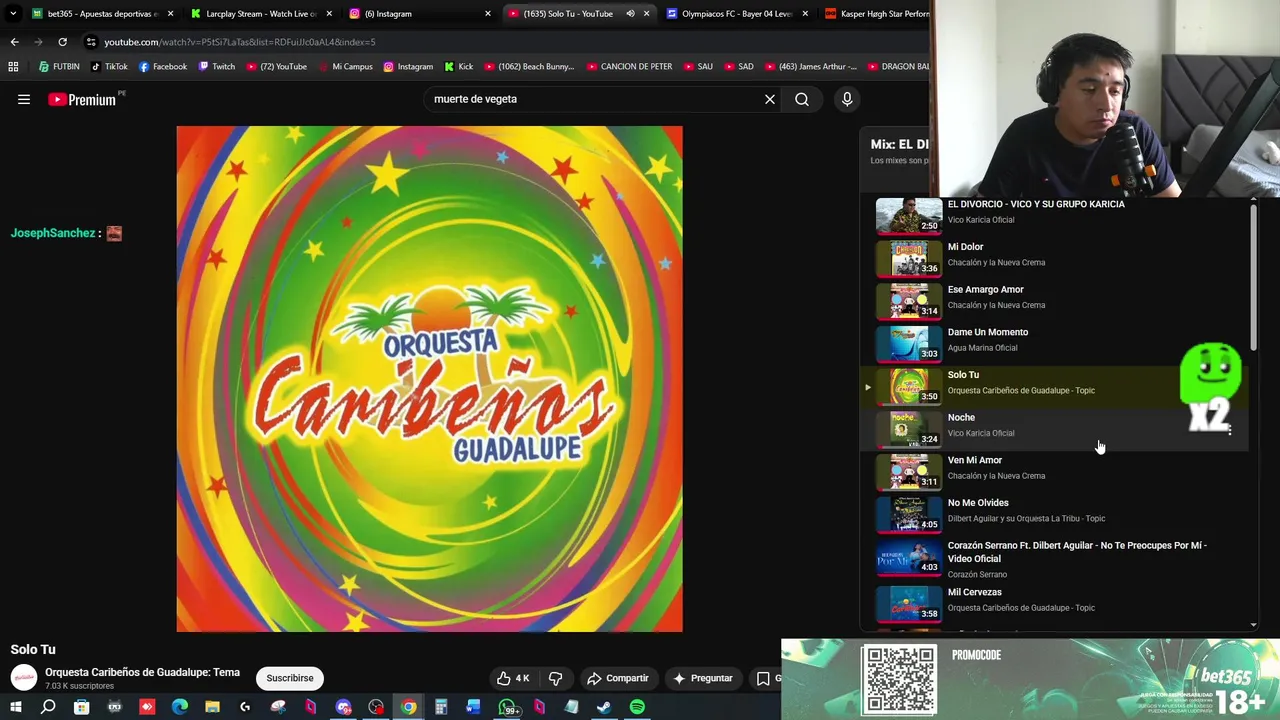Open WhatsApp from taskbar
This screenshot has width=1280, height=720.
(507, 707)
